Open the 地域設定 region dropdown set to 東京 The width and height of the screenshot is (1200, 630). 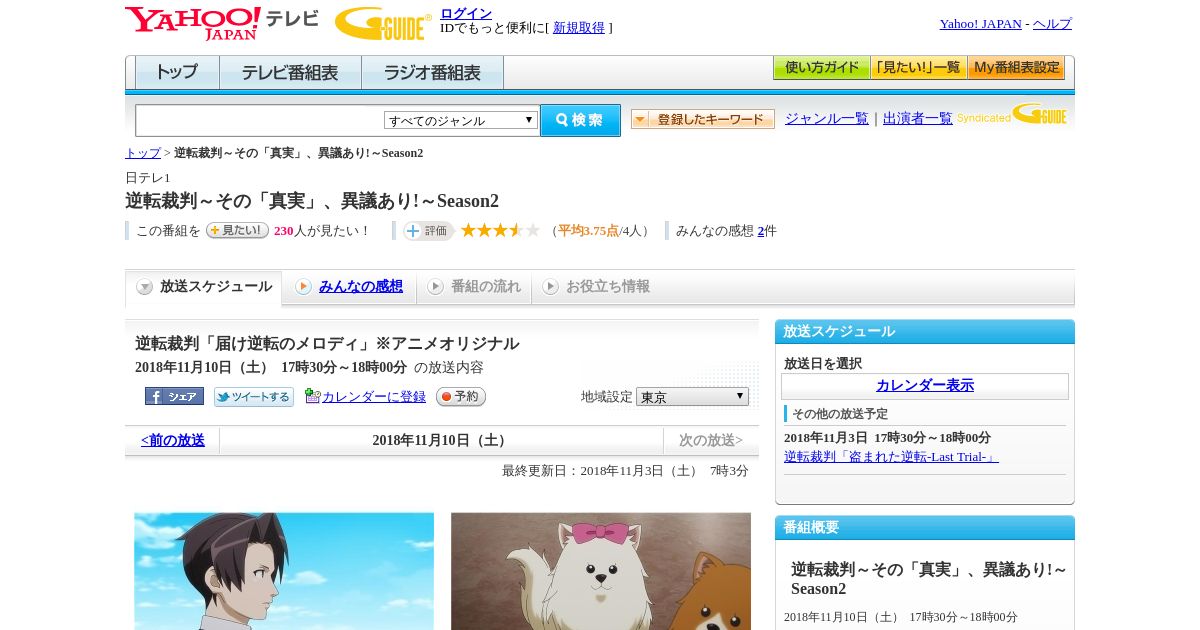pyautogui.click(x=692, y=396)
